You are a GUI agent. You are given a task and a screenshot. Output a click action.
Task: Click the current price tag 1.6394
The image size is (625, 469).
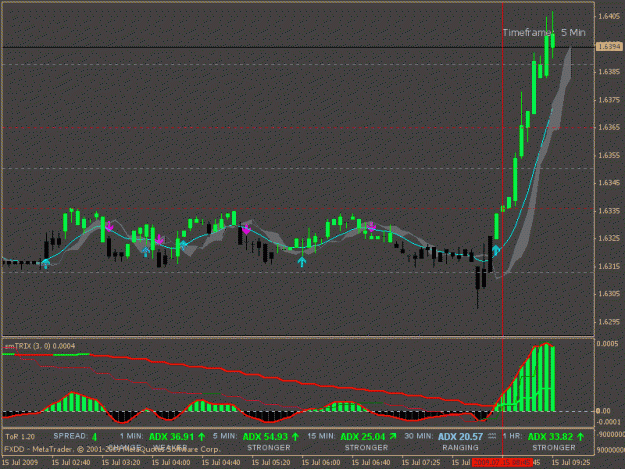pyautogui.click(x=609, y=47)
